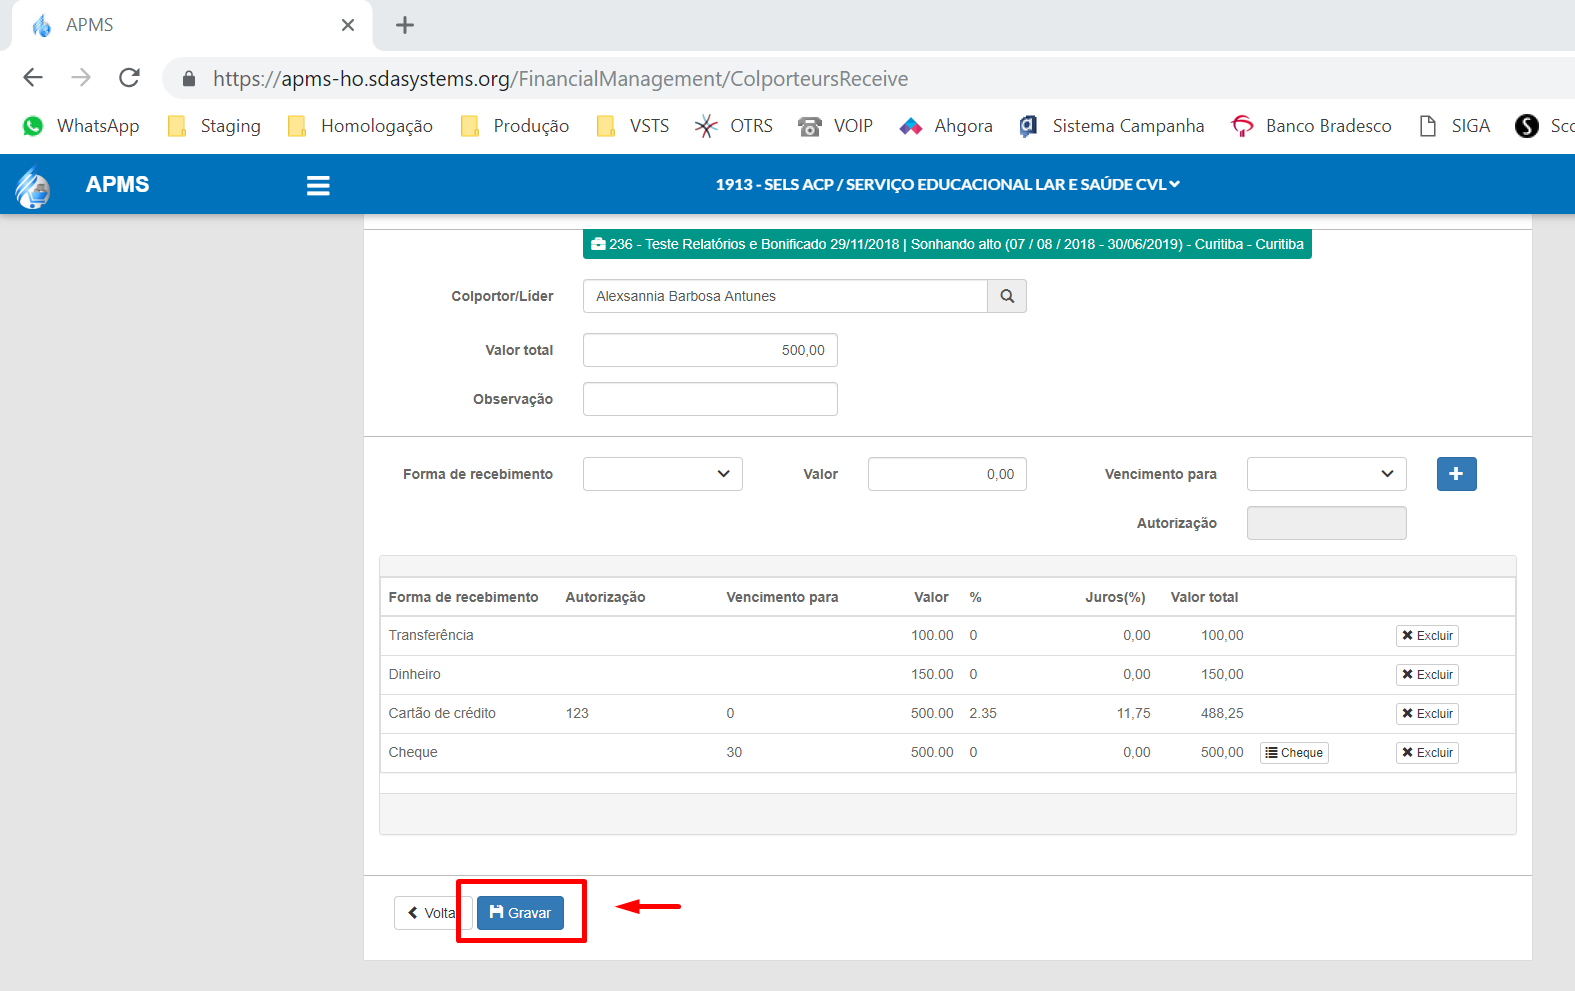The width and height of the screenshot is (1575, 991).
Task: Add payment form with the plus button
Action: (1456, 474)
